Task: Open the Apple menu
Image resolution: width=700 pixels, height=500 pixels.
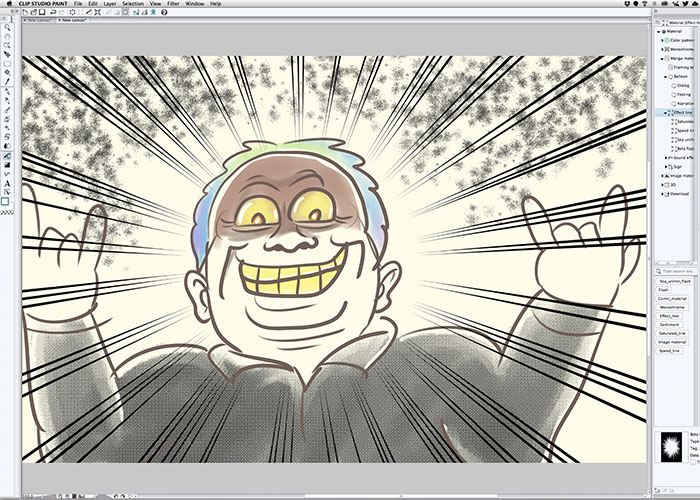Action: (x=10, y=4)
